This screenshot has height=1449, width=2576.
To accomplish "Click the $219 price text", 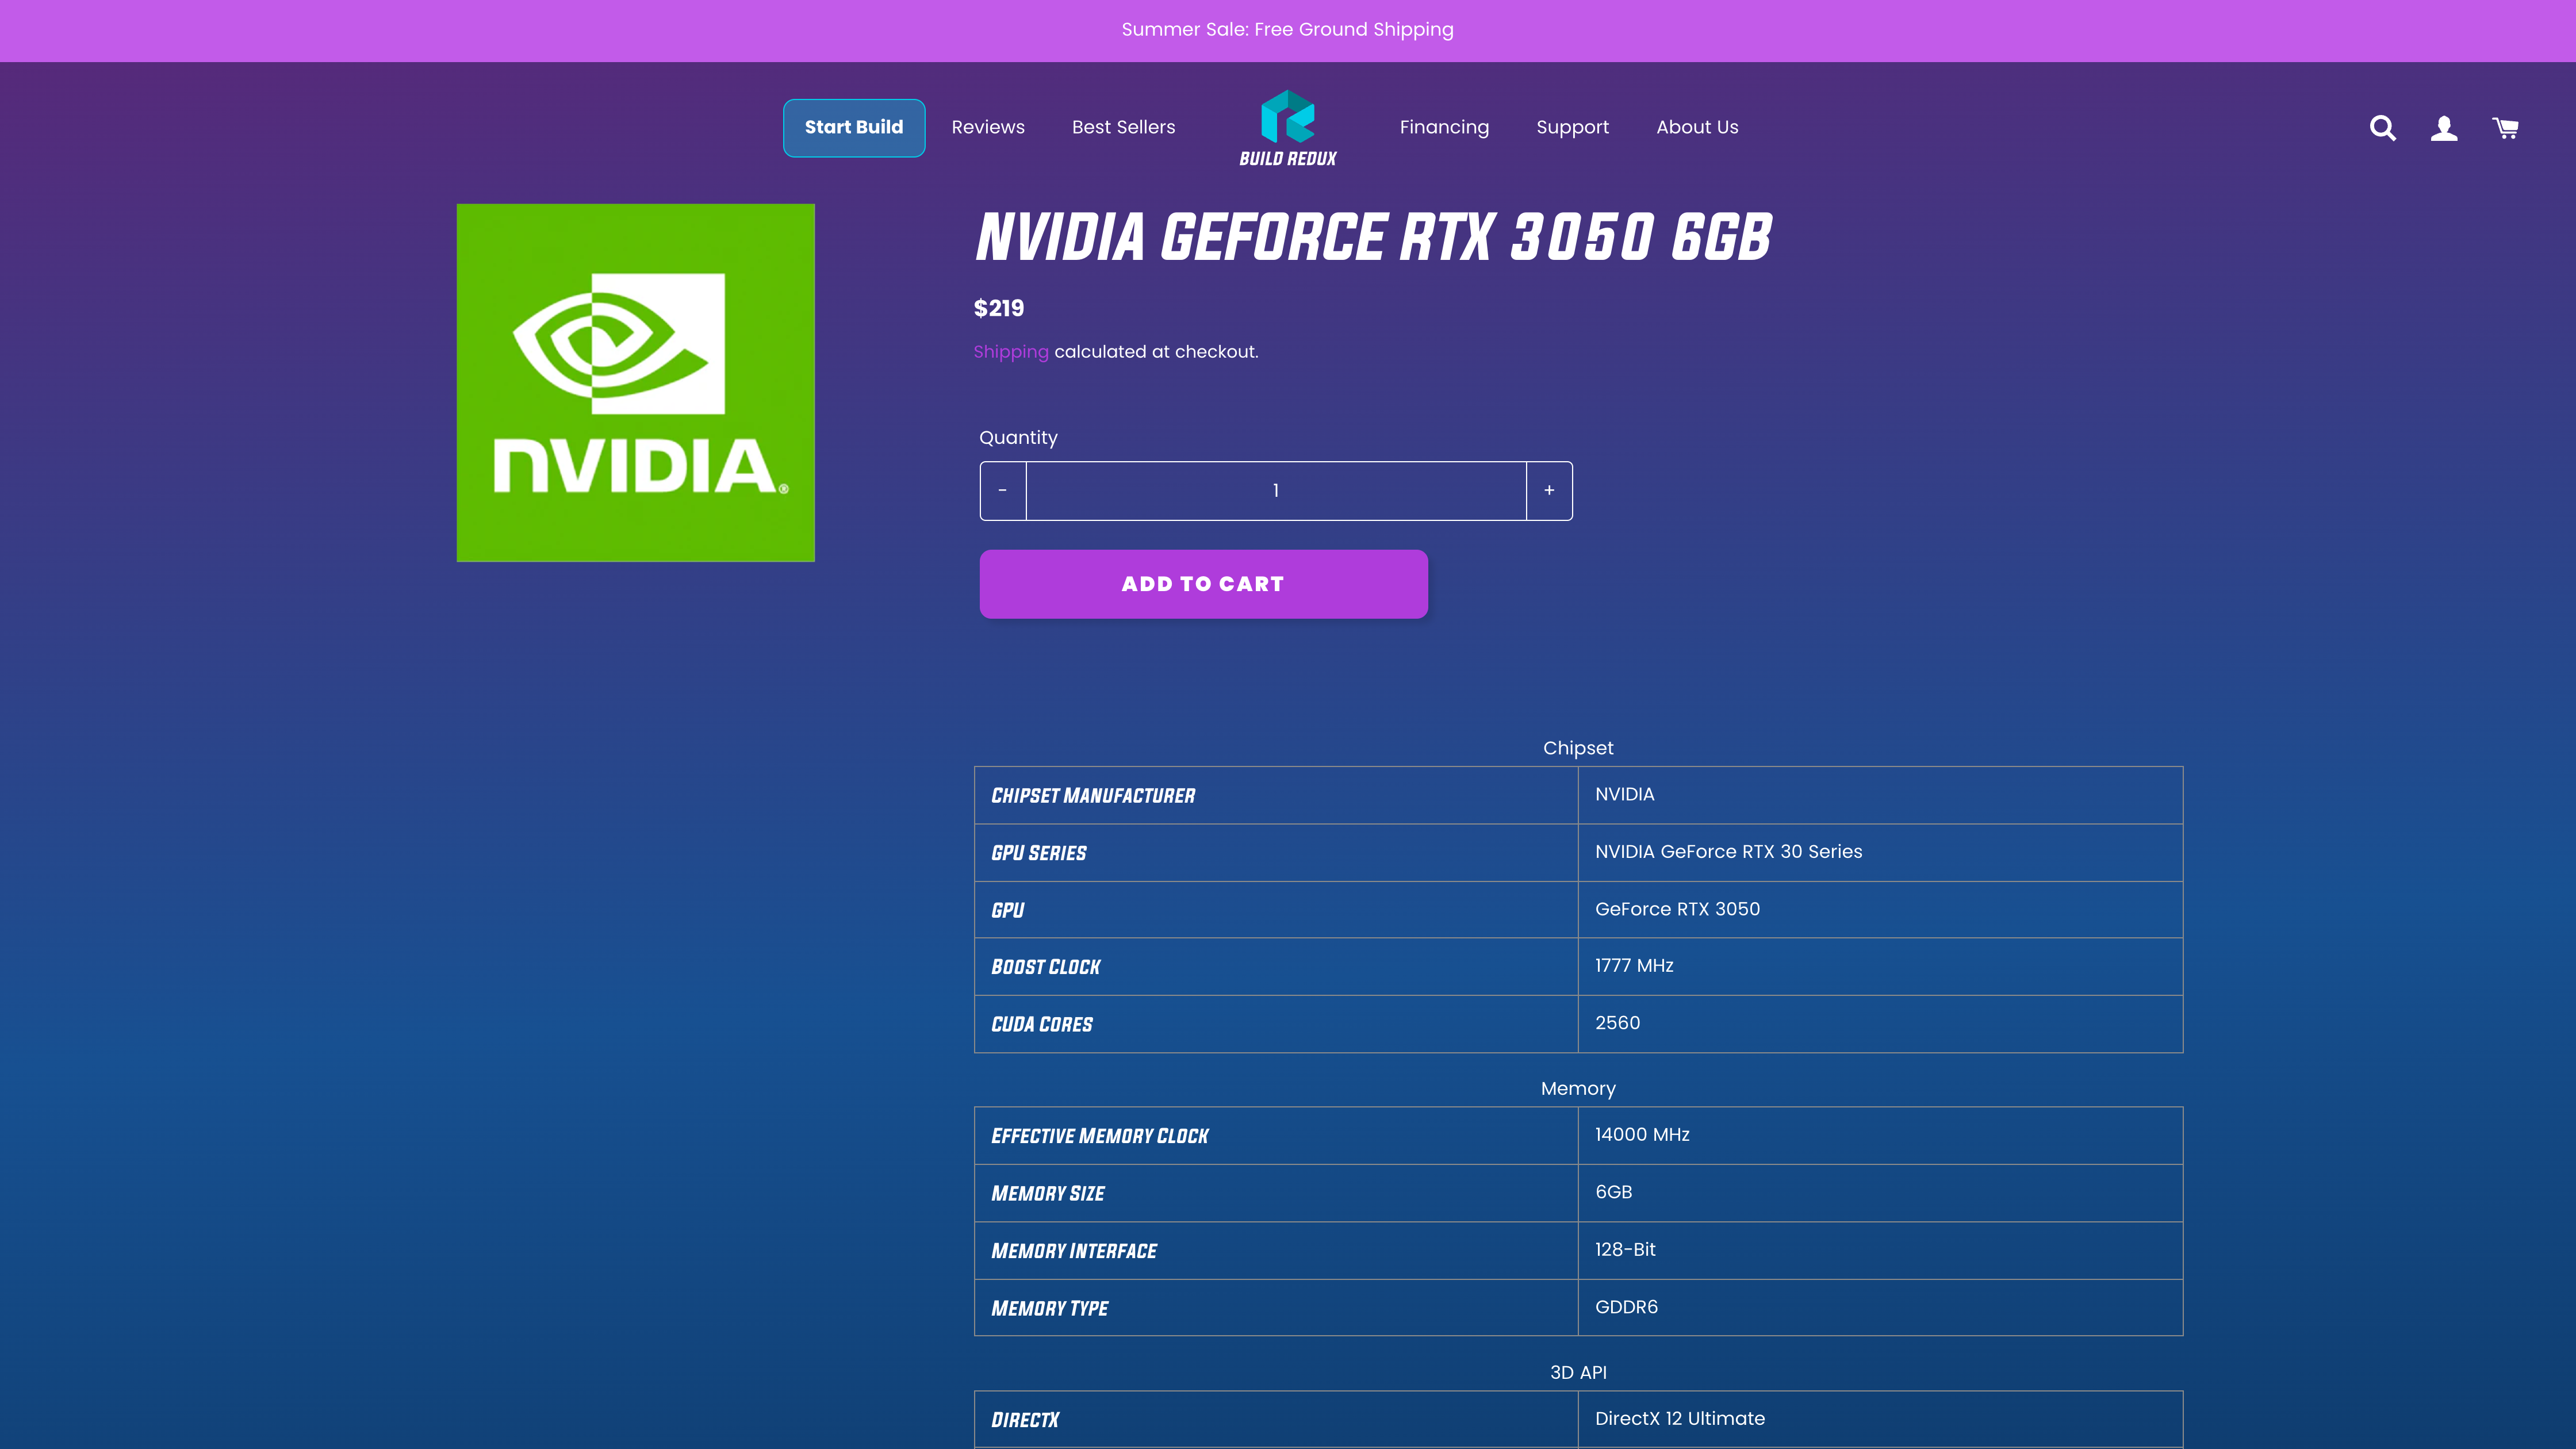I will [x=999, y=309].
